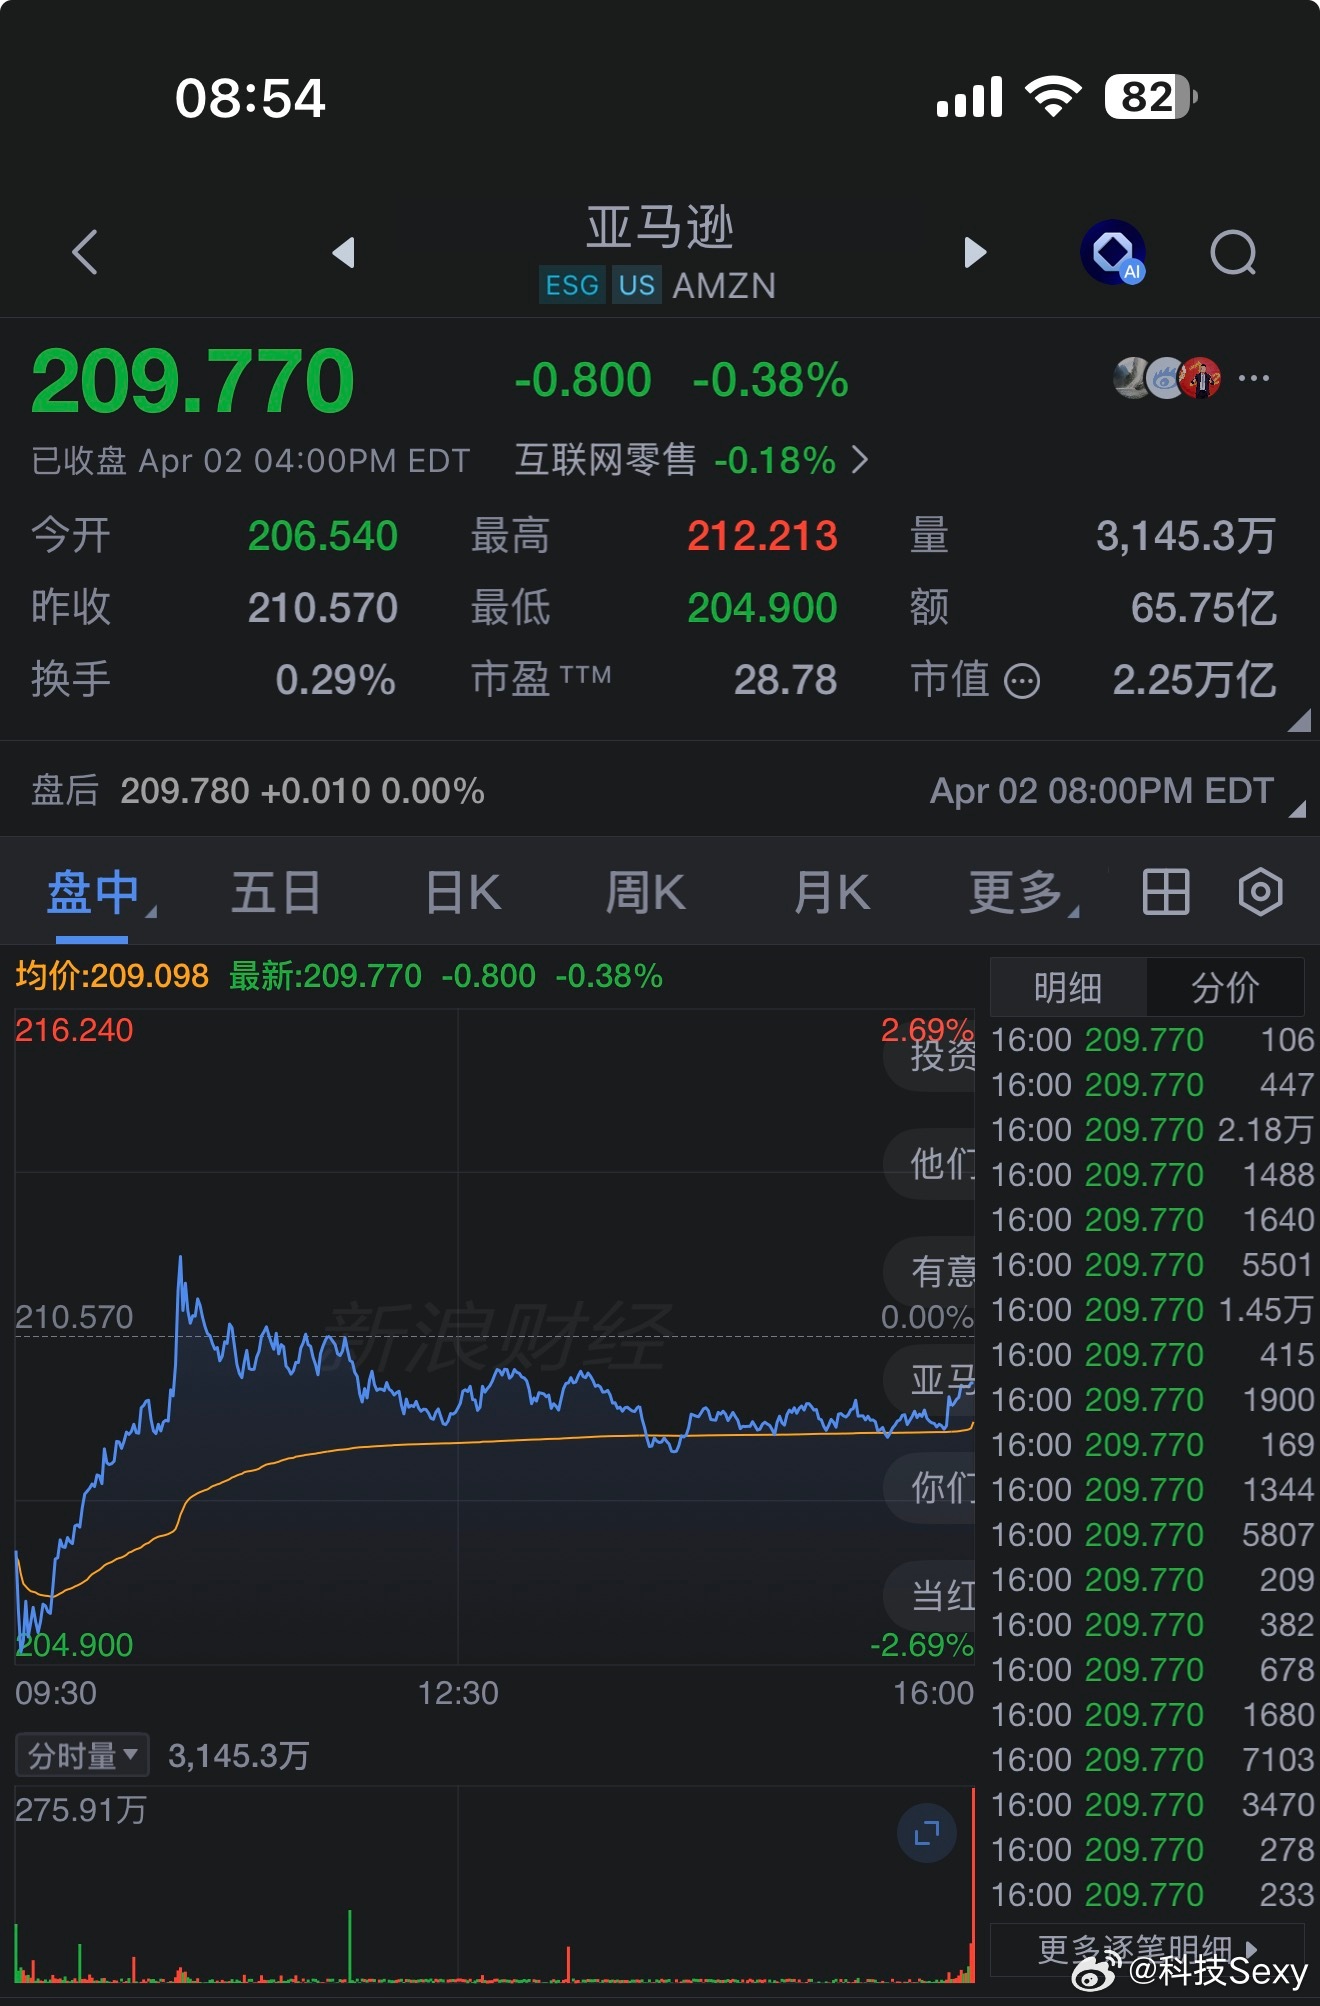Open 互联网零售 sector chevron
This screenshot has height=2006, width=1320.
point(860,460)
